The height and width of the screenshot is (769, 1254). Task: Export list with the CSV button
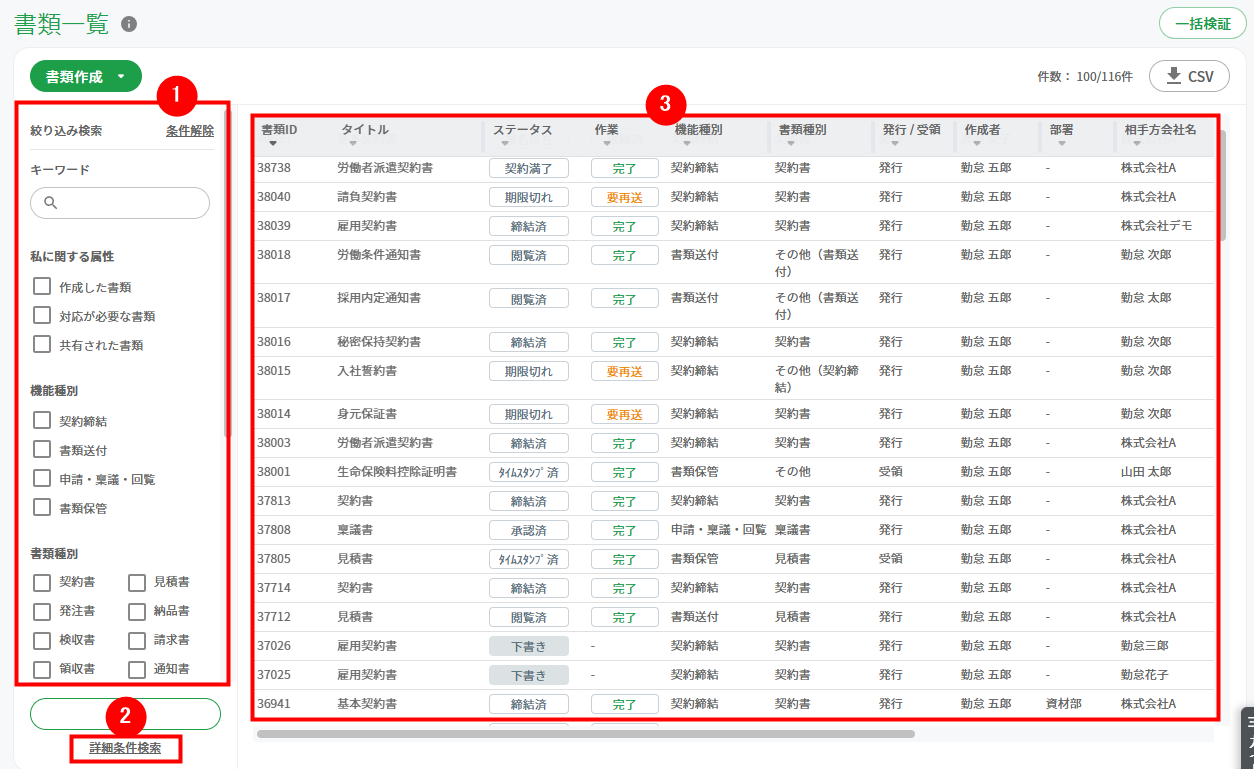(1189, 76)
